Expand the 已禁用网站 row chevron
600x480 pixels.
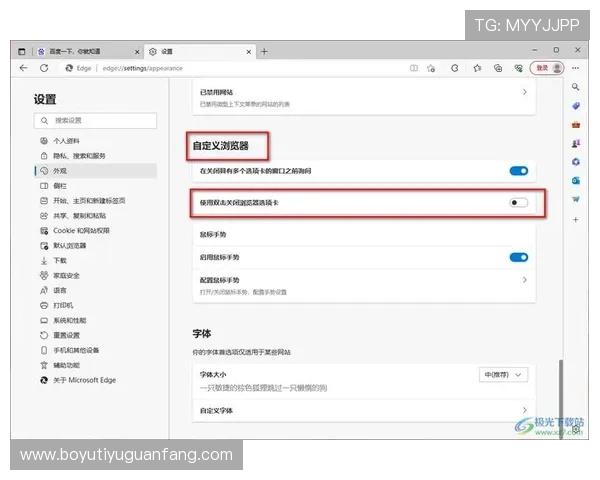pos(525,92)
